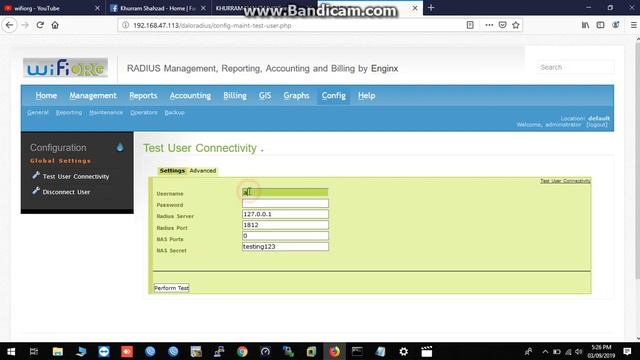Click the wrench icon beside Disconnect User
Viewport: 640px width, 360px height.
tap(36, 191)
